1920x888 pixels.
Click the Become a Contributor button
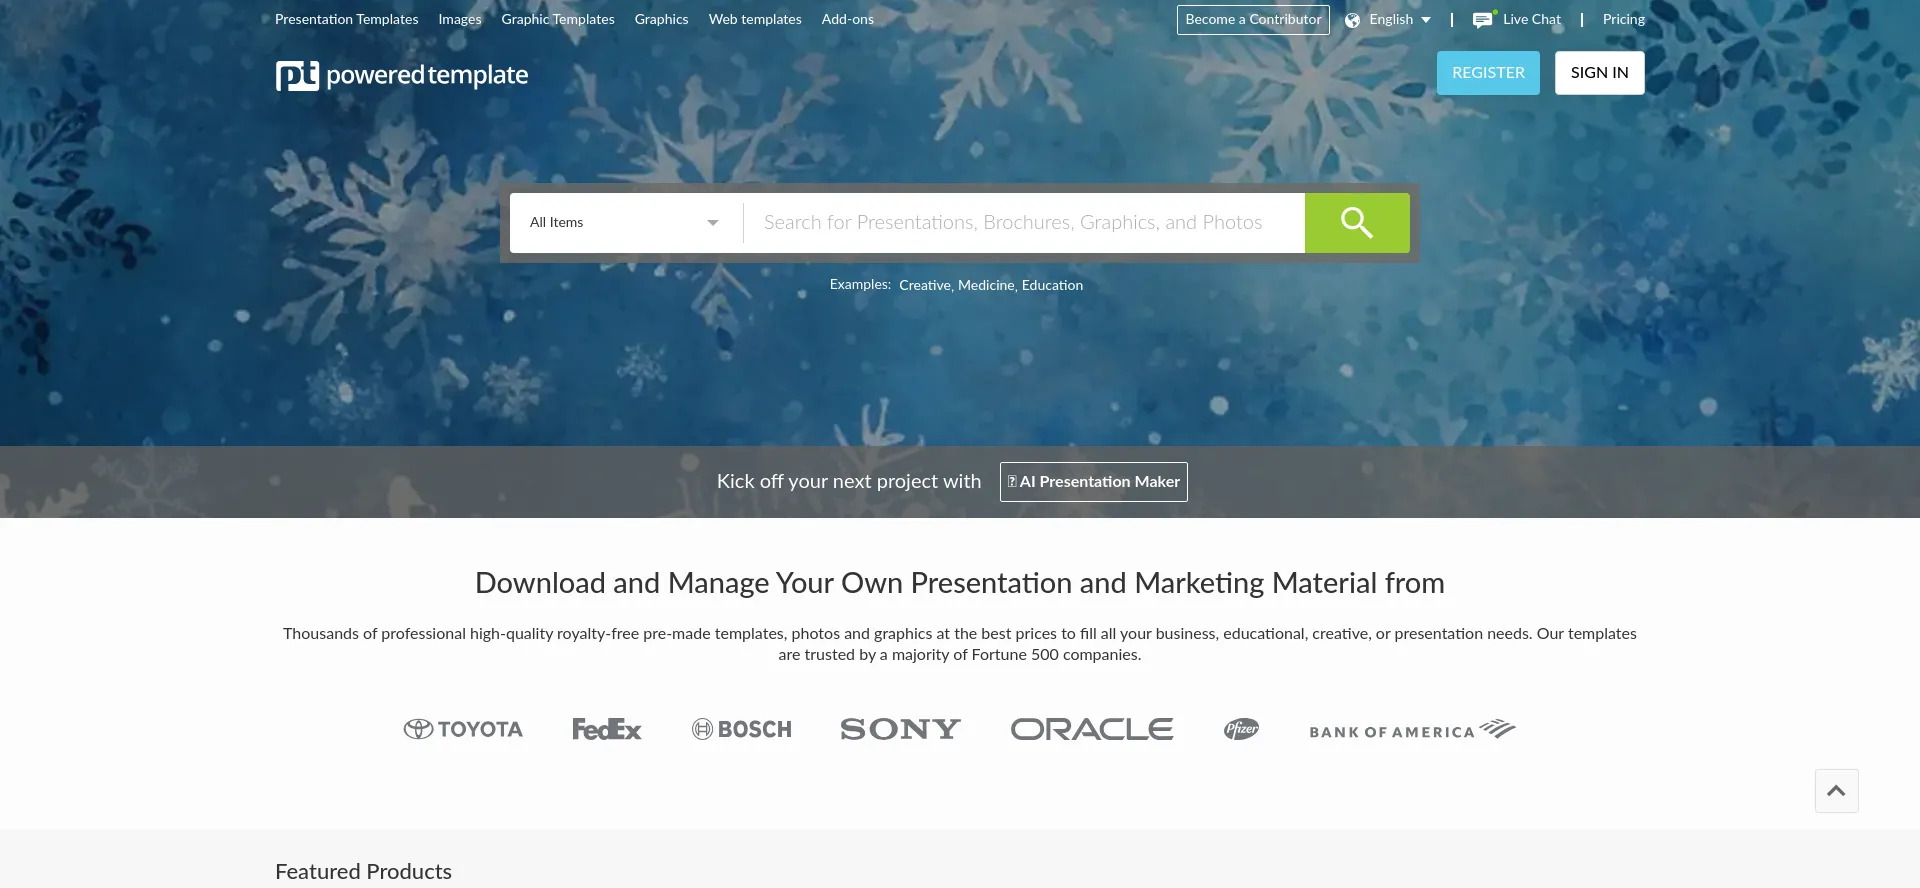click(x=1252, y=20)
